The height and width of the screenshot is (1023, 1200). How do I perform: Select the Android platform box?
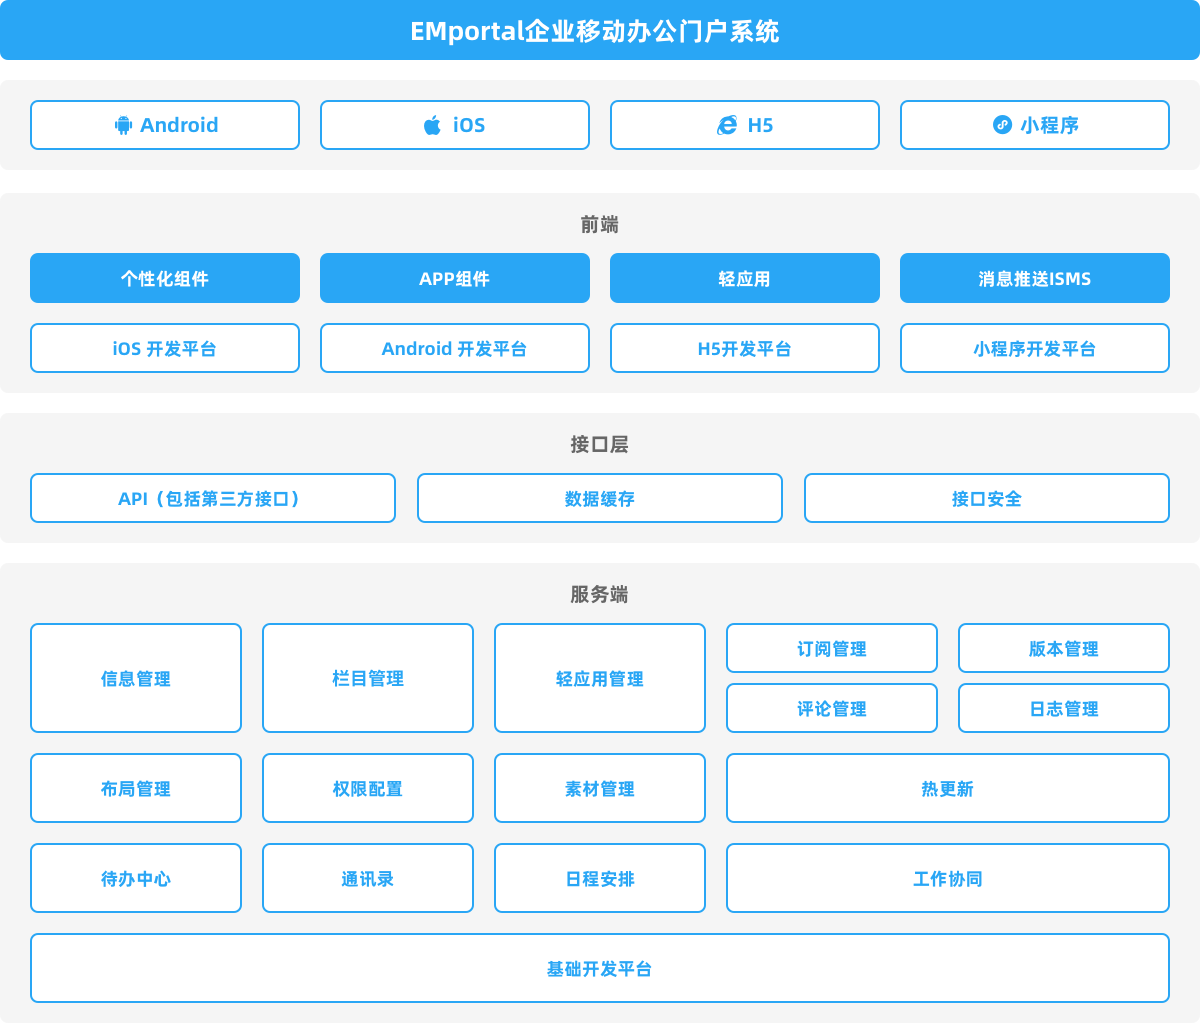coord(165,125)
